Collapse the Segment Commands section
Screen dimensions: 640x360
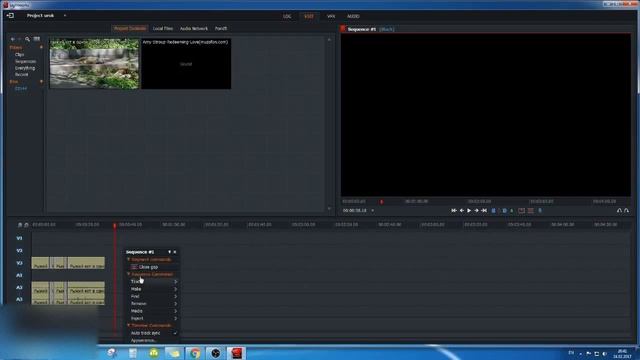pos(129,260)
